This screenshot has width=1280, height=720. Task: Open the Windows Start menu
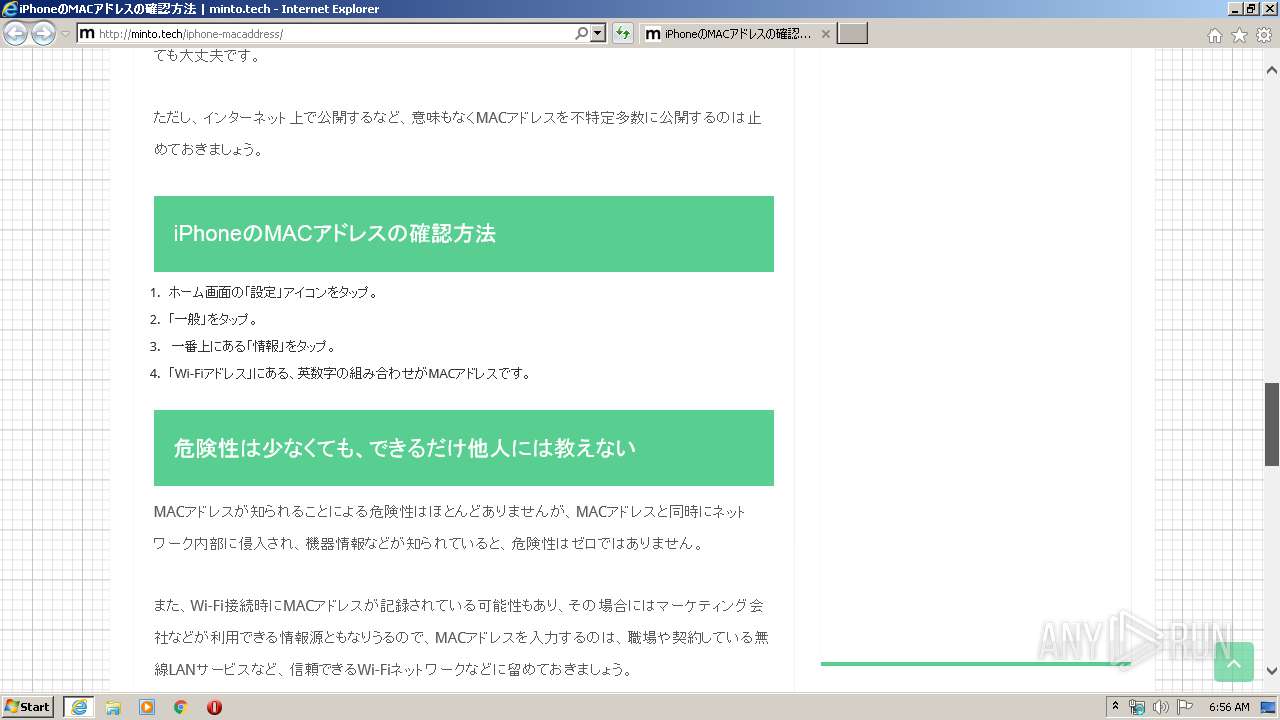pyautogui.click(x=27, y=707)
